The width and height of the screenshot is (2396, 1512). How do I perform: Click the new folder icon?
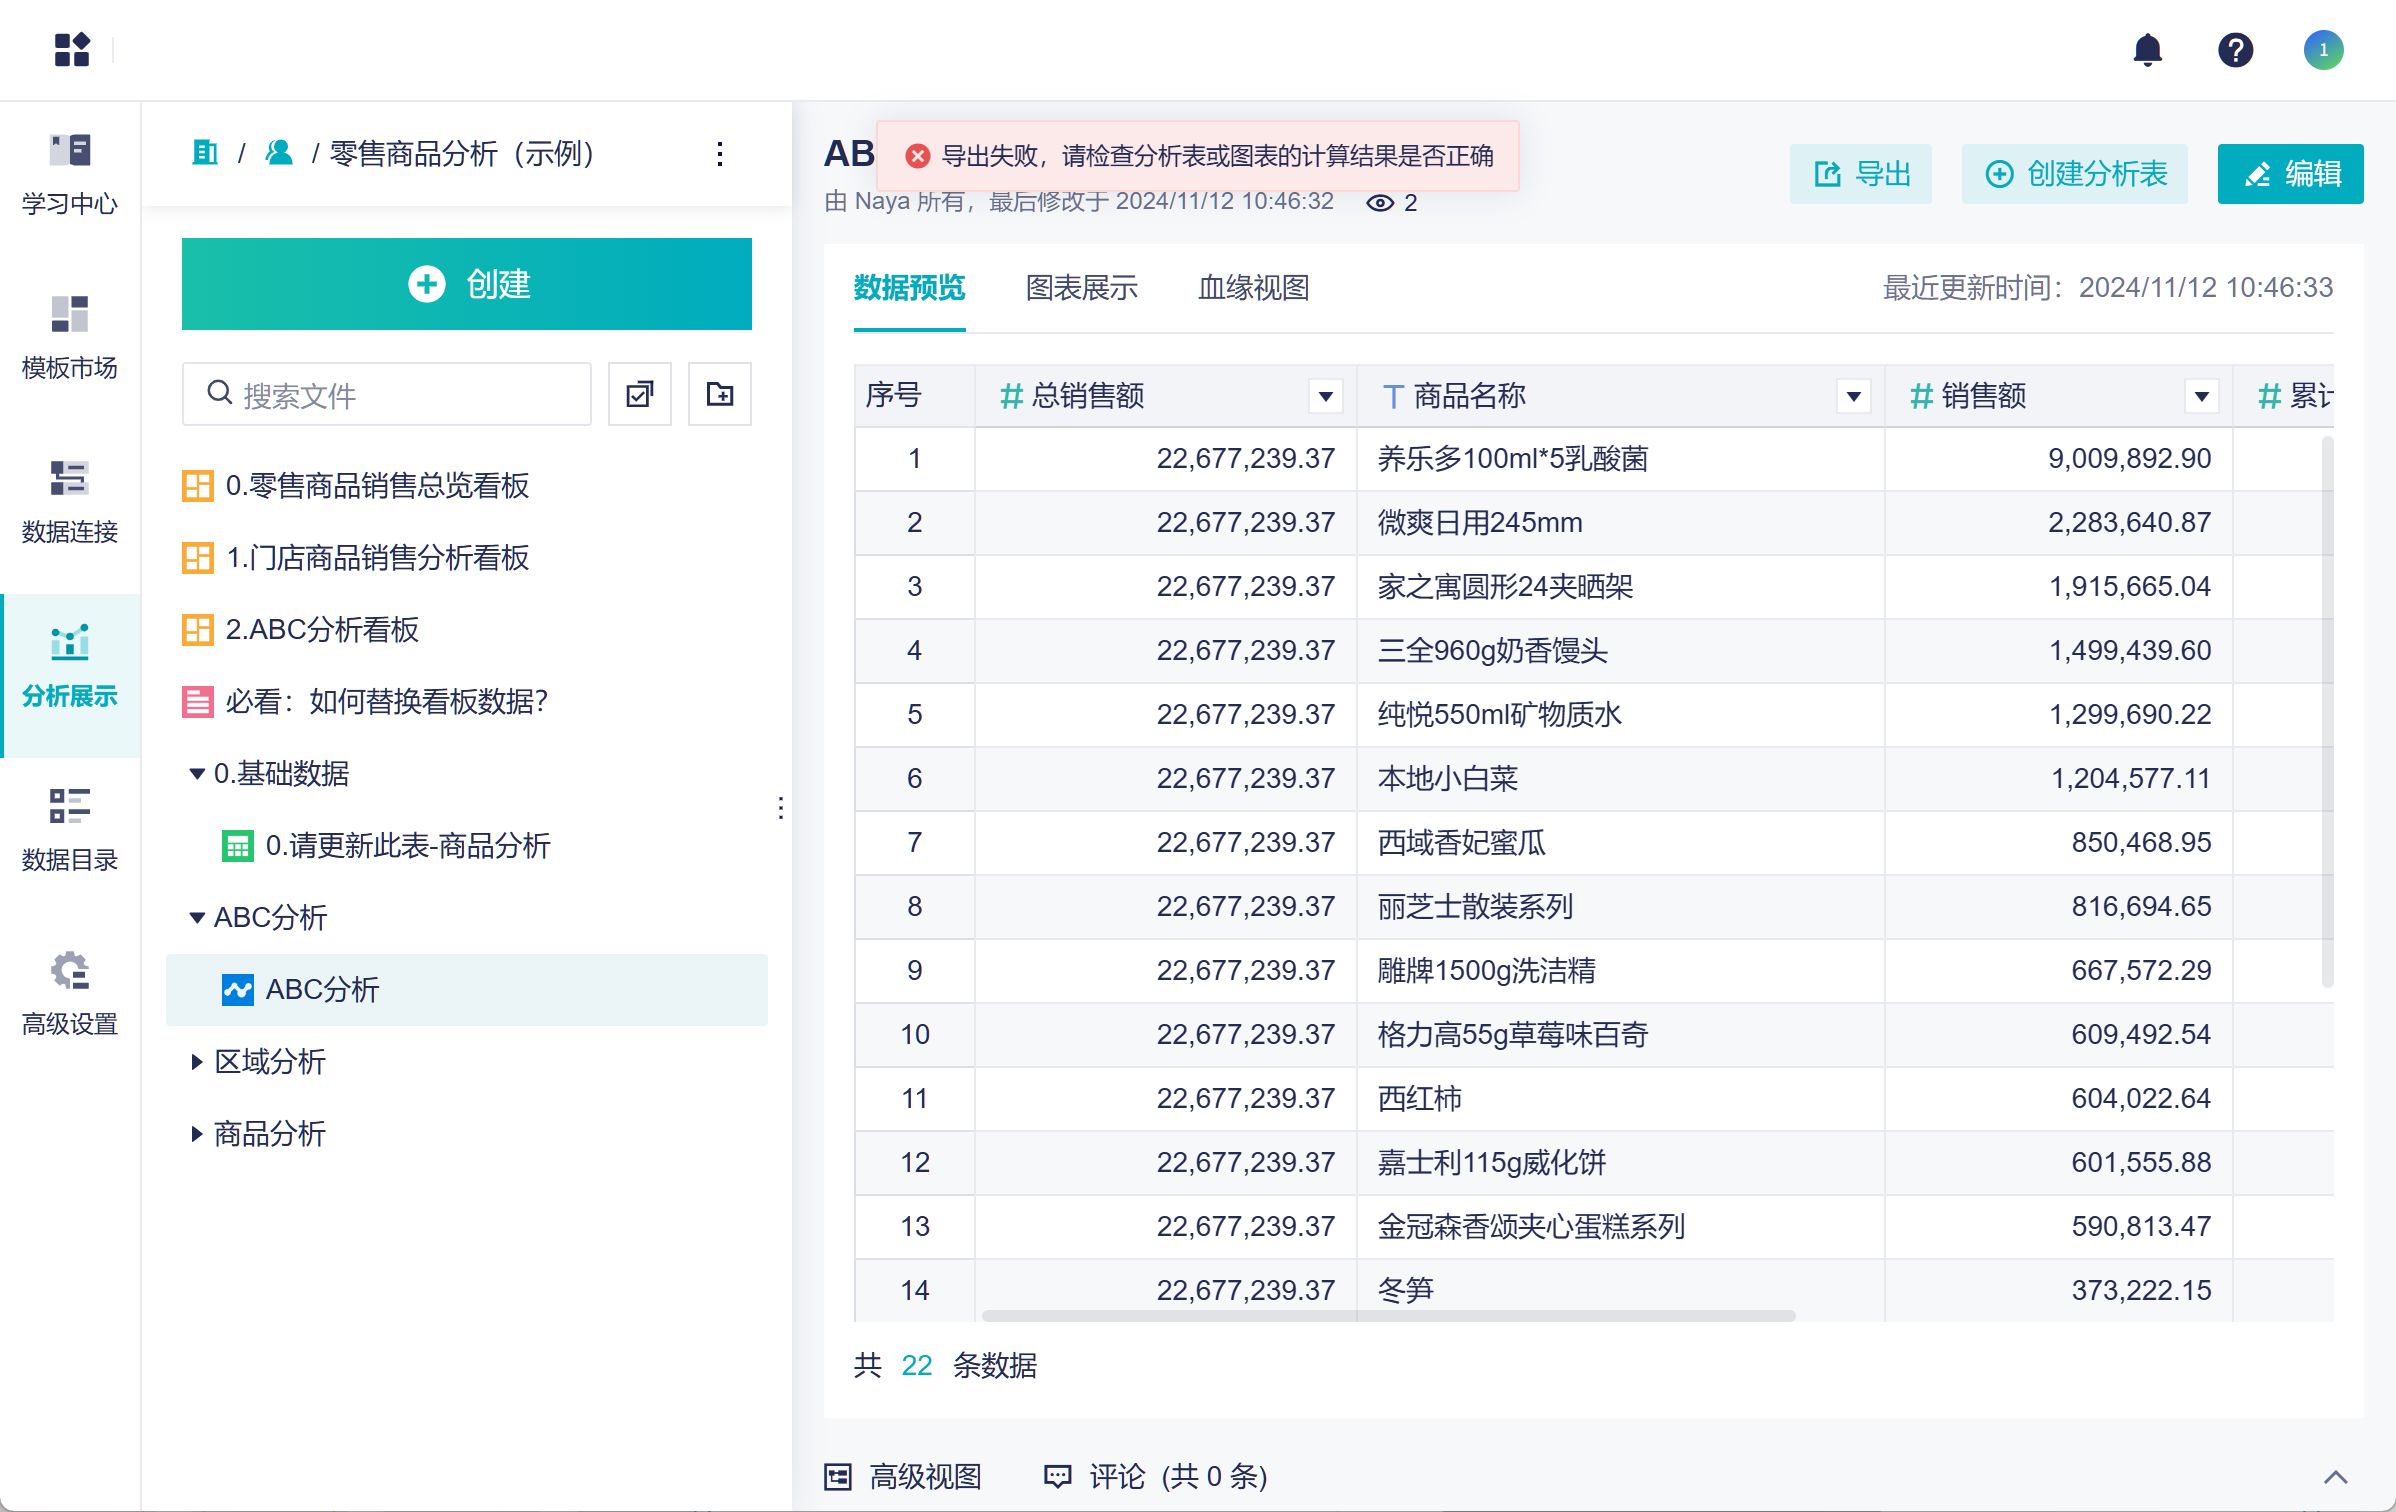(x=720, y=395)
